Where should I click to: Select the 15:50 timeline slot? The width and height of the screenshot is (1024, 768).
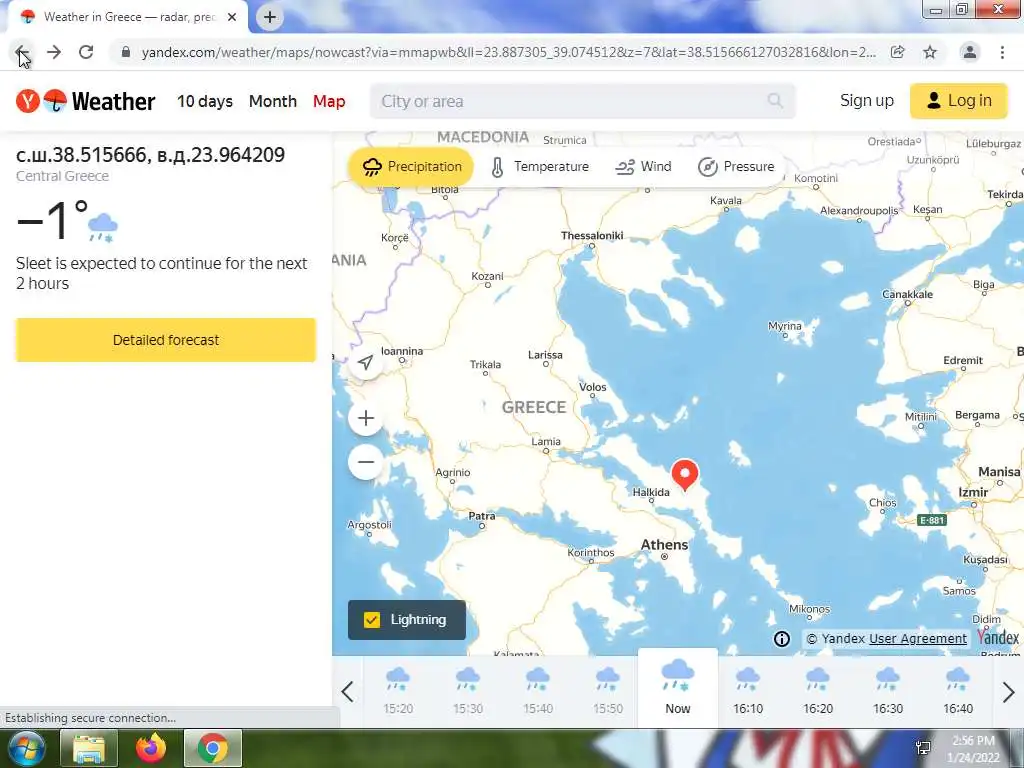[607, 691]
